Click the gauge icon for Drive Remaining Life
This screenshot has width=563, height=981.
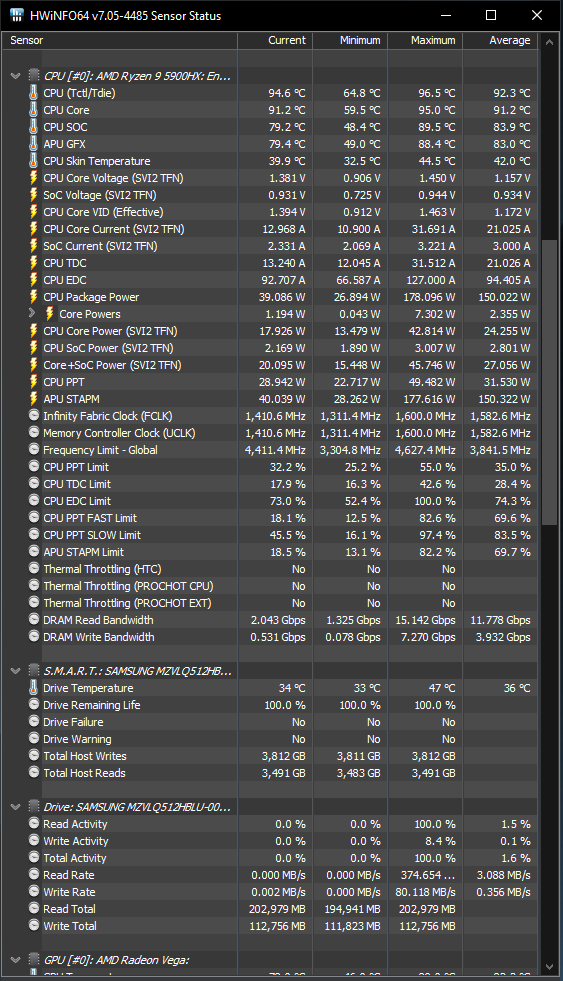point(34,704)
